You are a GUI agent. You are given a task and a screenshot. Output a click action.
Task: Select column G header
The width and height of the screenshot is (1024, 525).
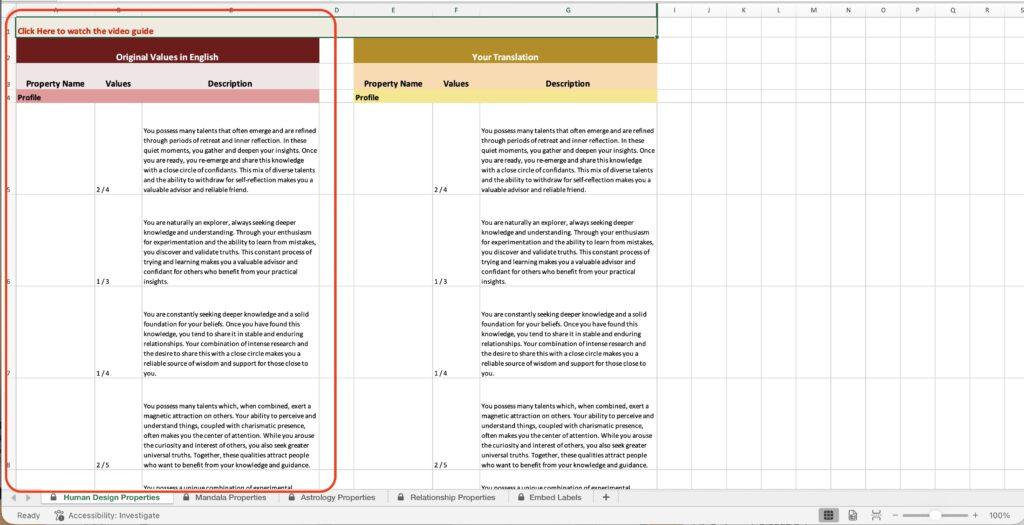(568, 10)
